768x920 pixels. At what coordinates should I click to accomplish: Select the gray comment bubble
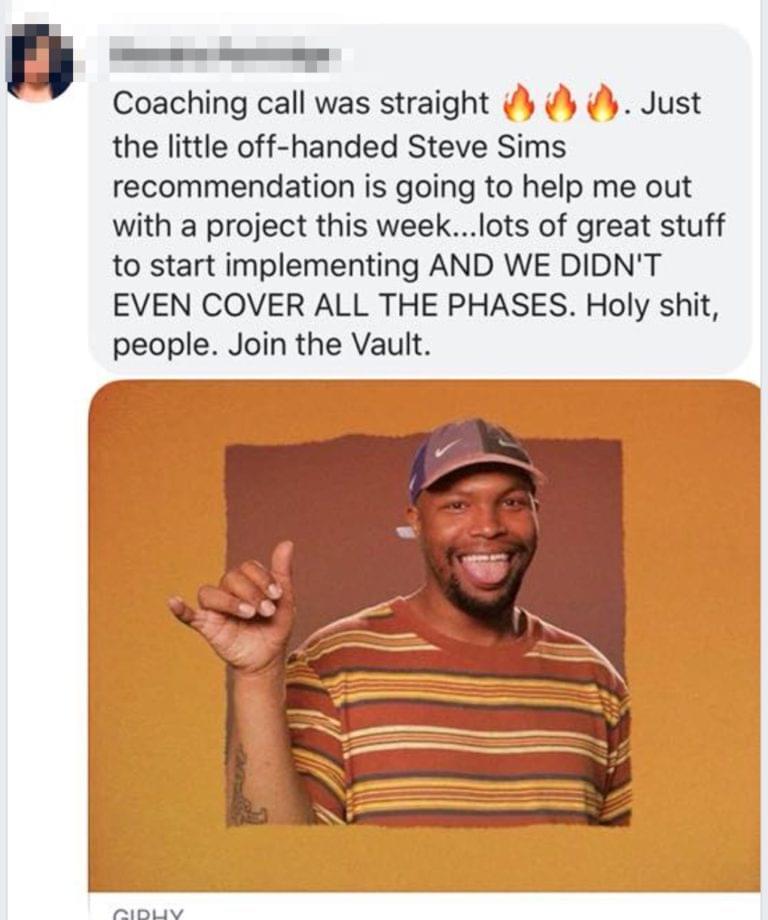click(x=420, y=199)
